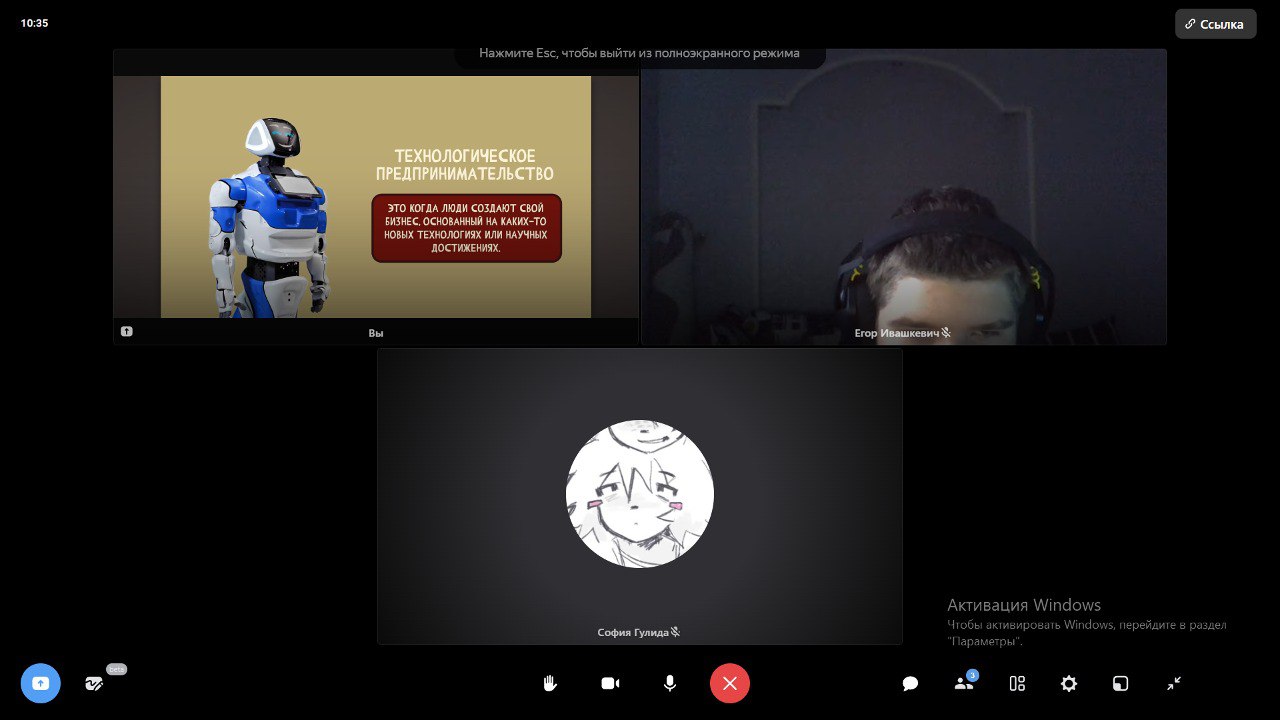1280x720 pixels.
Task: Click the muted mic icon next to Егор Ивашкевич
Action: [x=946, y=333]
